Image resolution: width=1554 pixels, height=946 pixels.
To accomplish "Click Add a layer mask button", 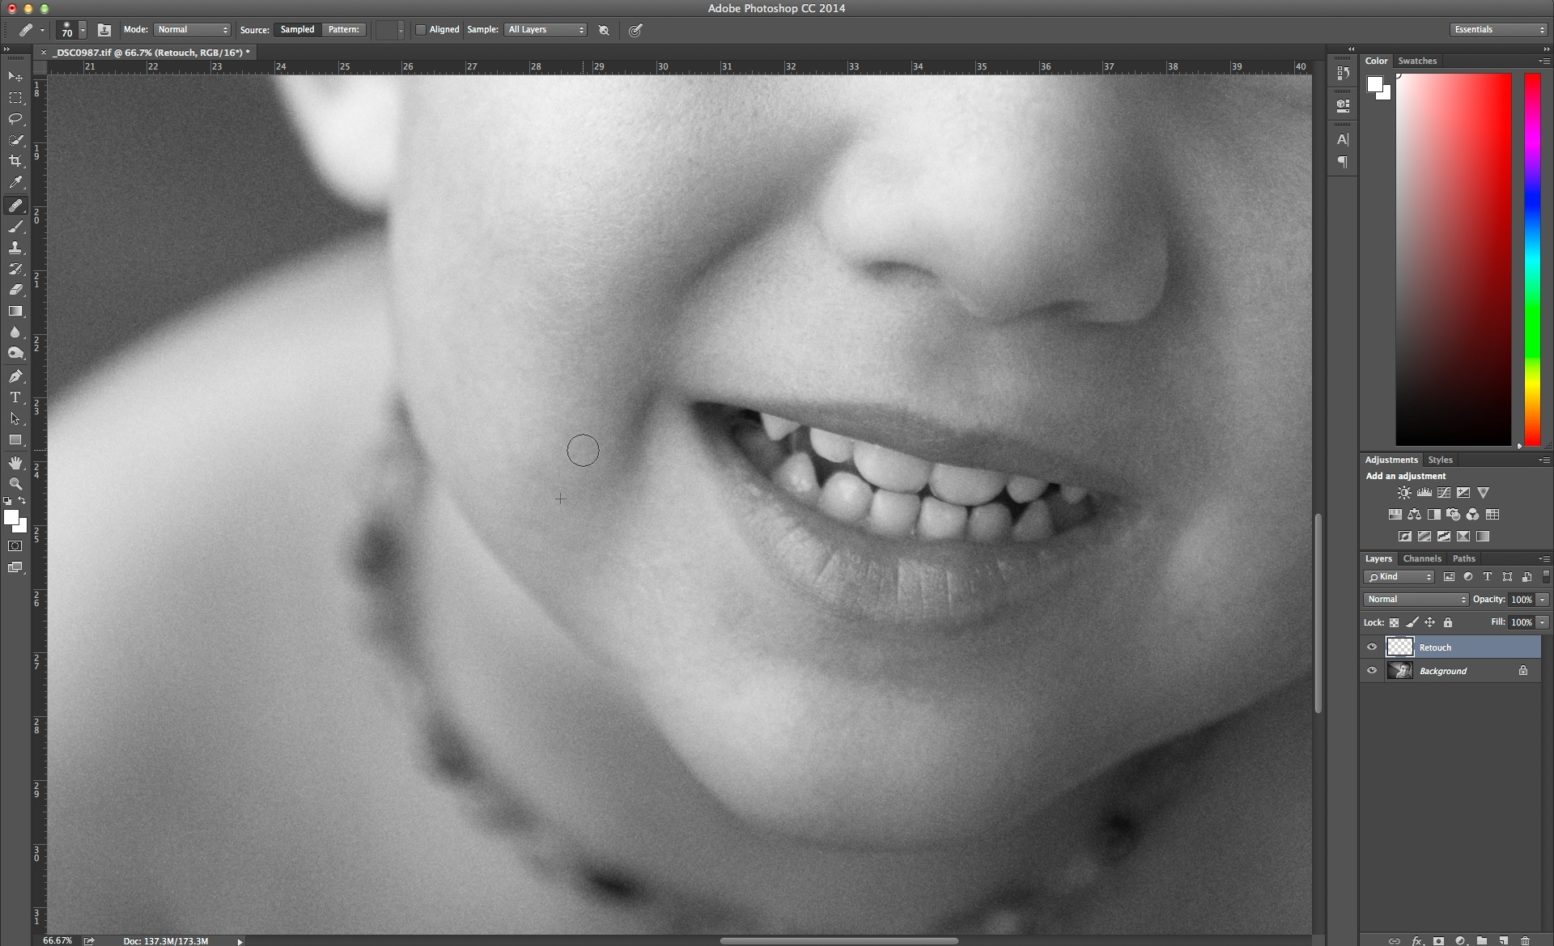I will [1438, 940].
